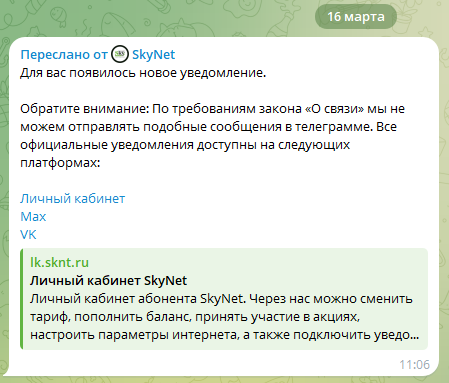Click the 'Переслано от' forwarded label
The image size is (449, 383).
pos(64,55)
